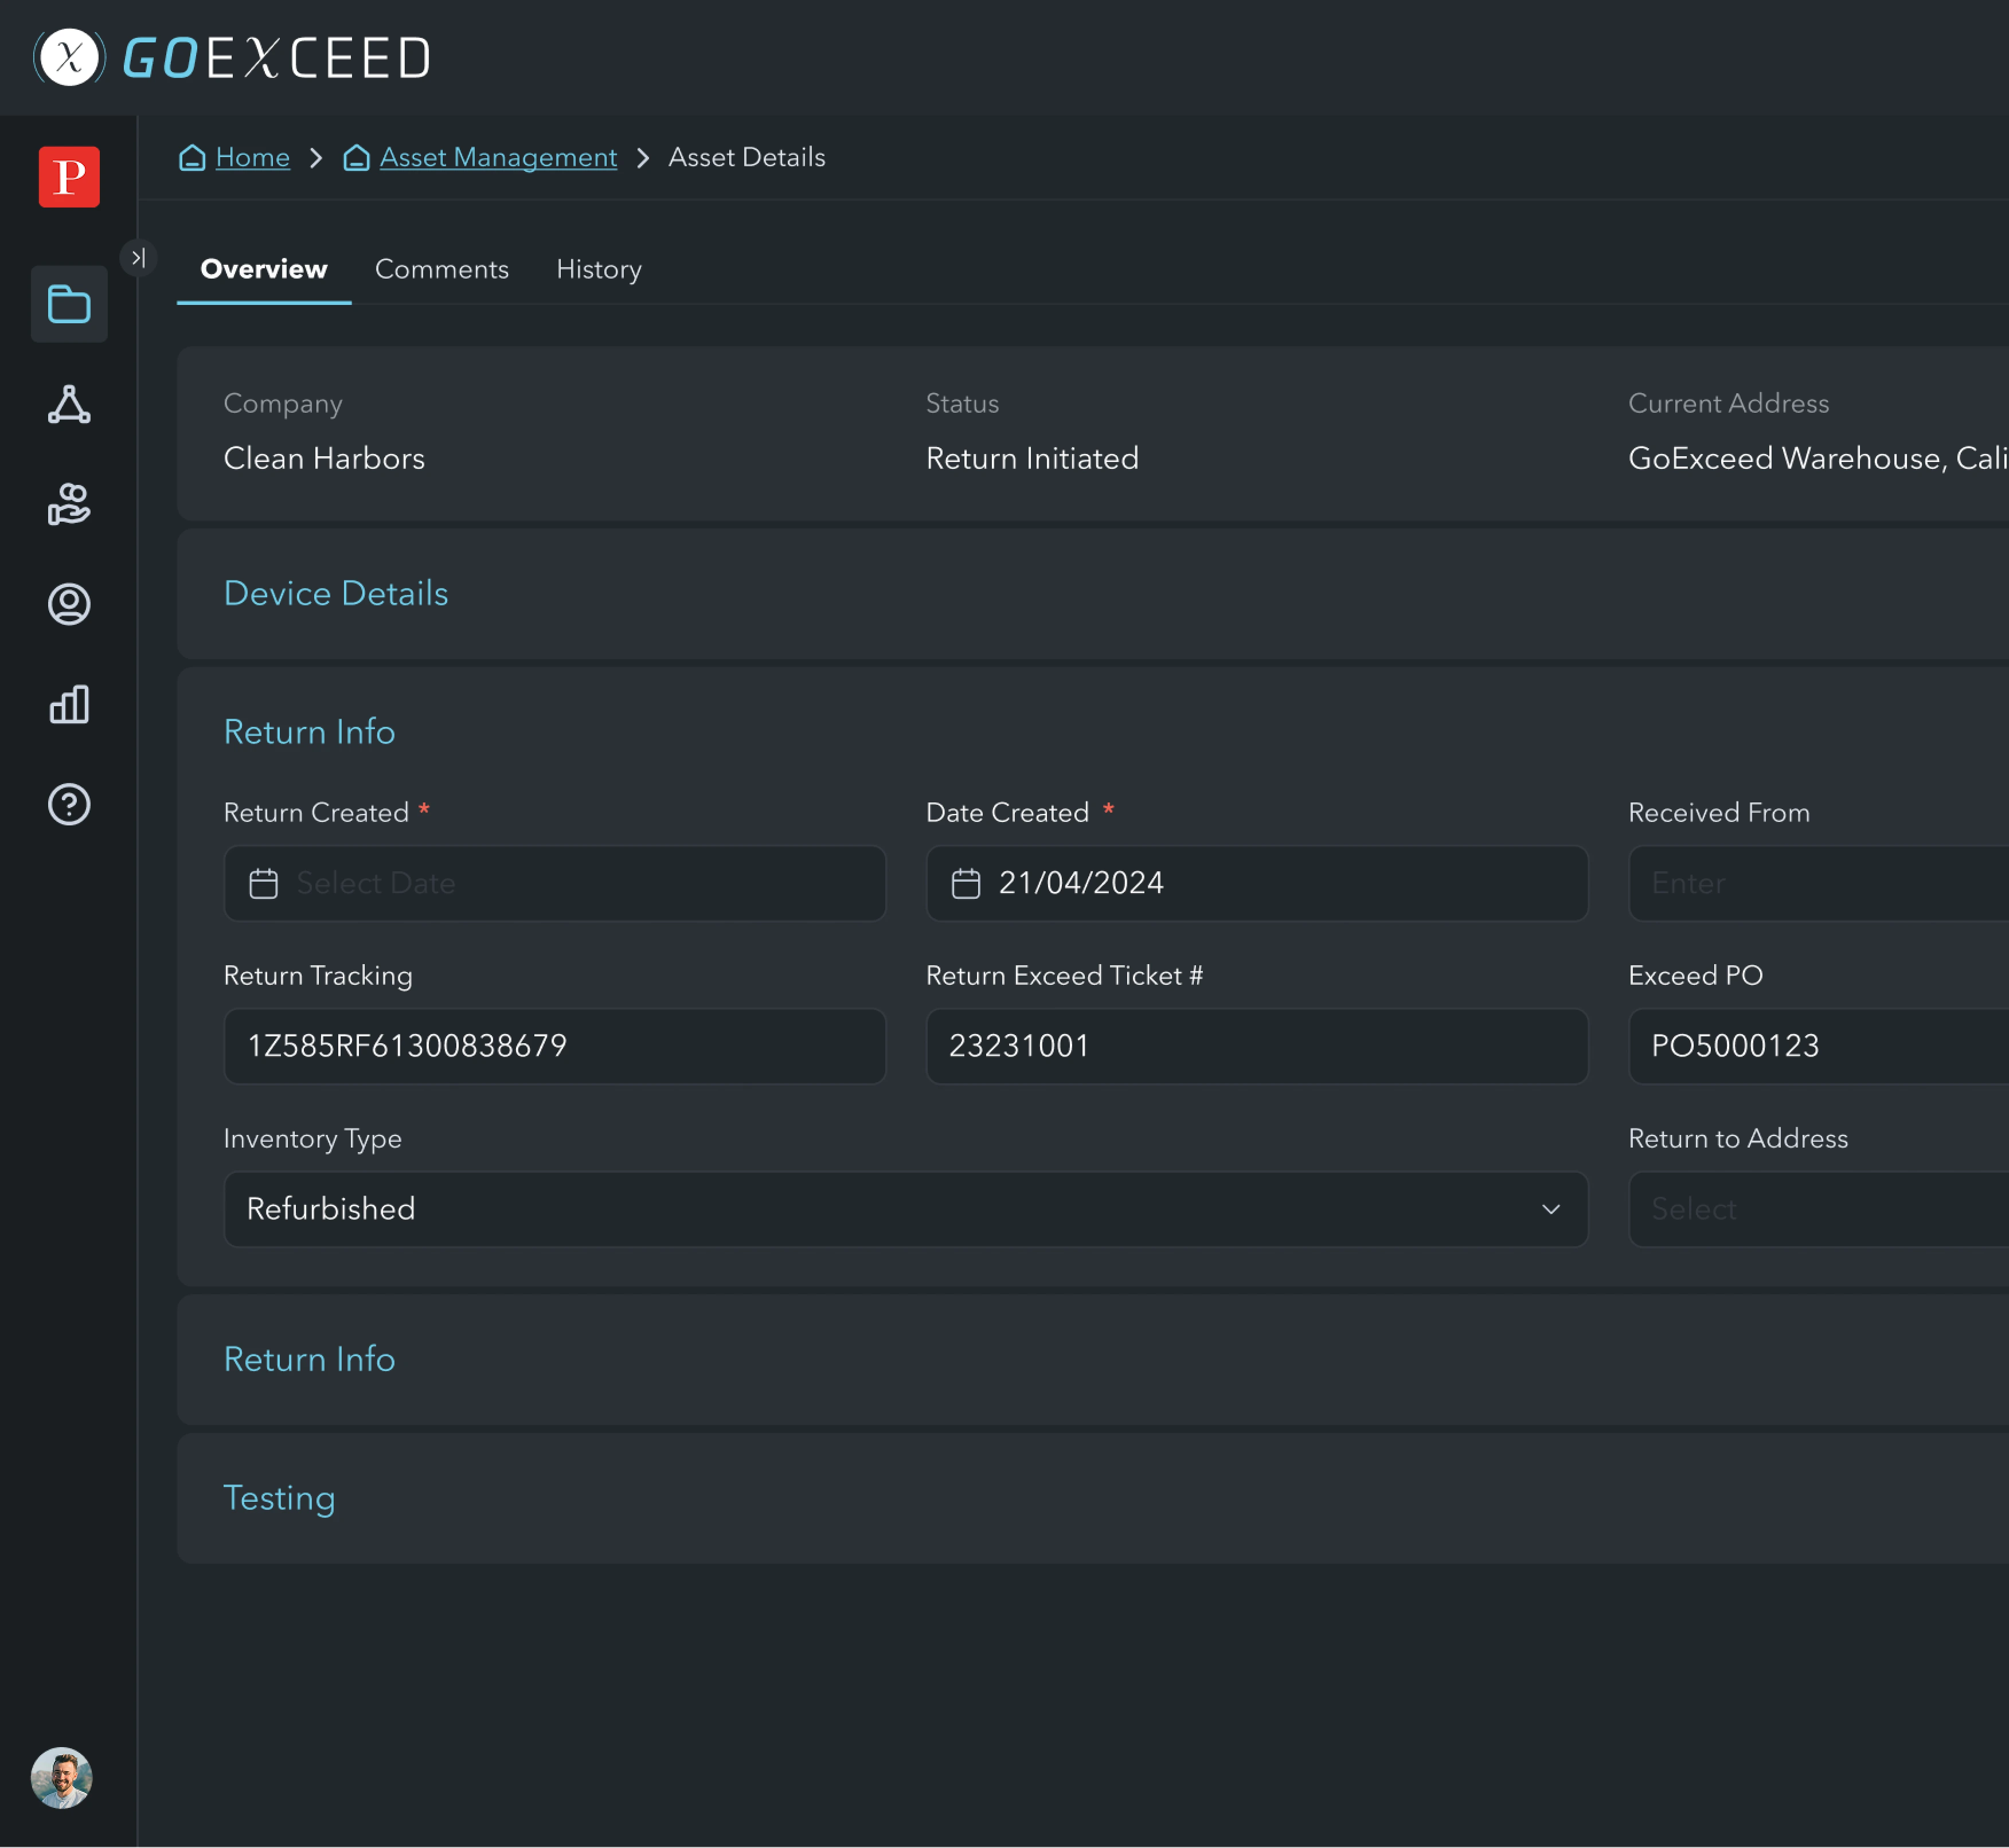
Task: Click the Status label
Action: (962, 403)
